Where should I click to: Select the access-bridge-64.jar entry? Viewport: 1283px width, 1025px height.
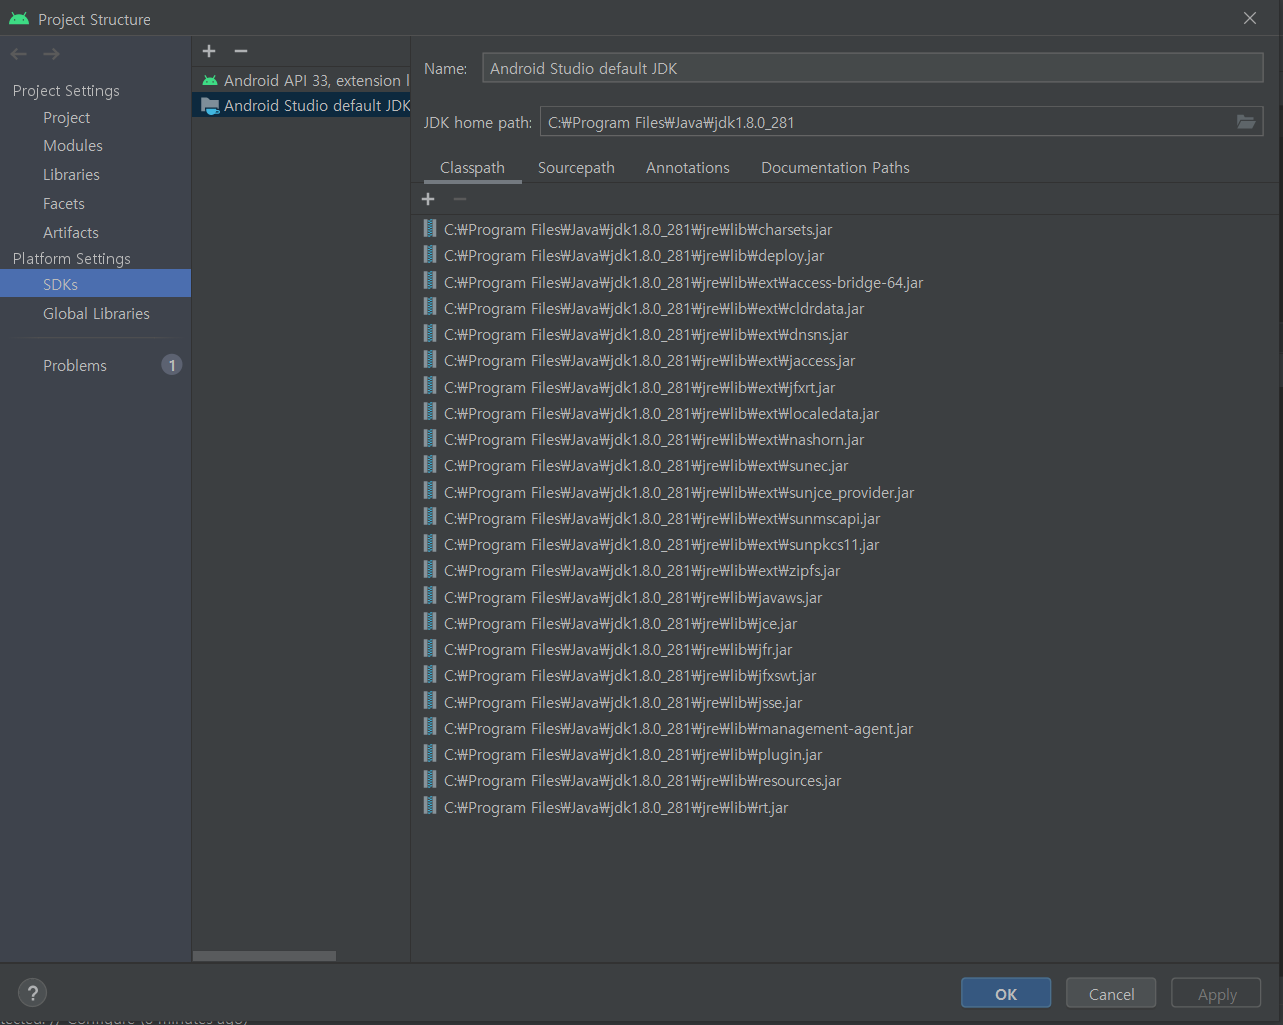pyautogui.click(x=683, y=282)
